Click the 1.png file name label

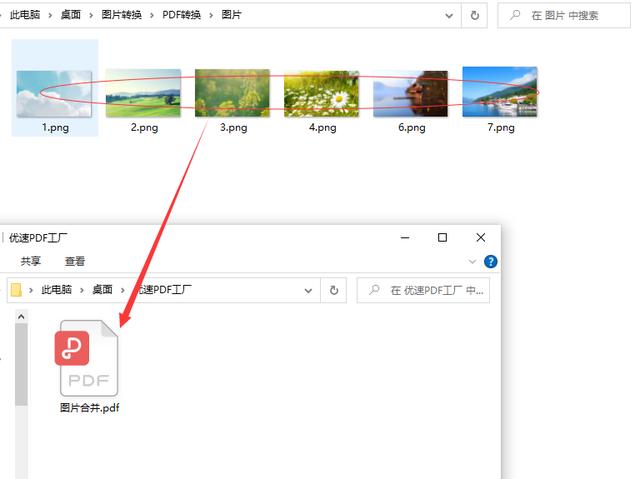click(x=55, y=128)
